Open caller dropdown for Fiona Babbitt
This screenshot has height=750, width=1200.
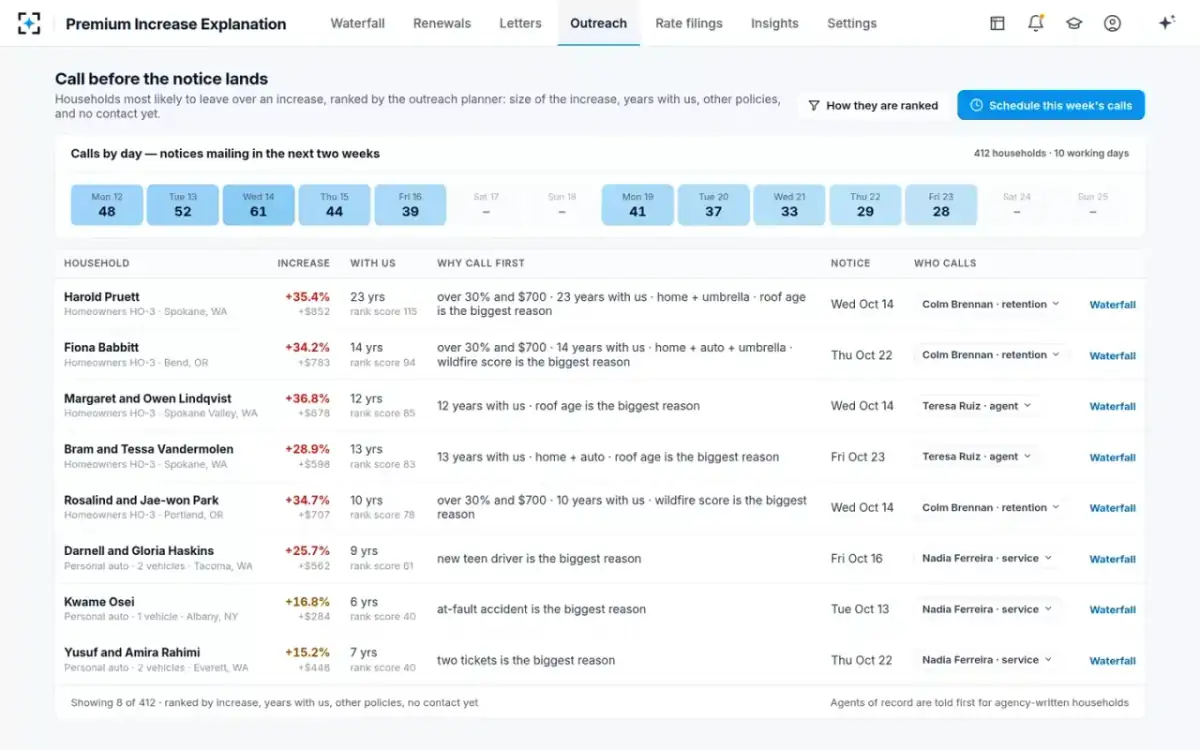point(990,355)
